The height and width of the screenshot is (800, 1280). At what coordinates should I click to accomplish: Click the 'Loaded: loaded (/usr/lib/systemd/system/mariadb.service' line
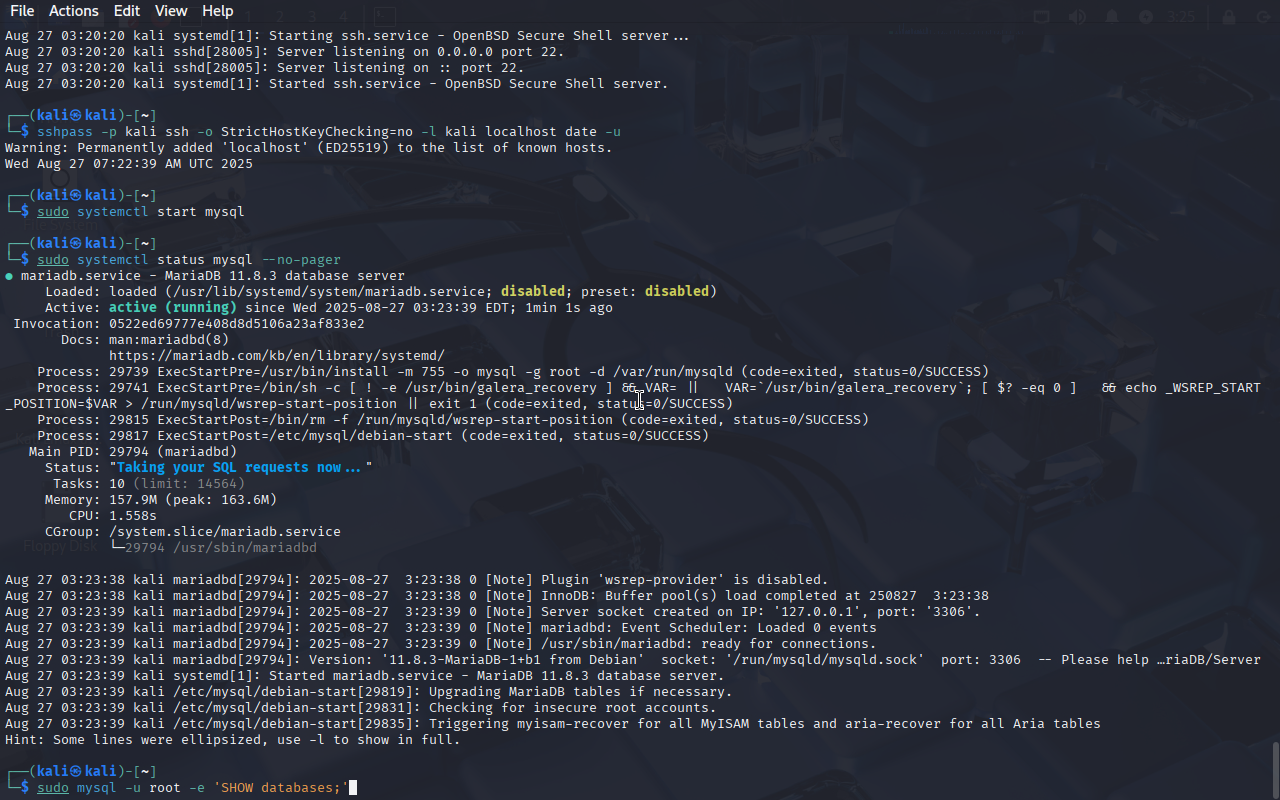click(x=381, y=292)
